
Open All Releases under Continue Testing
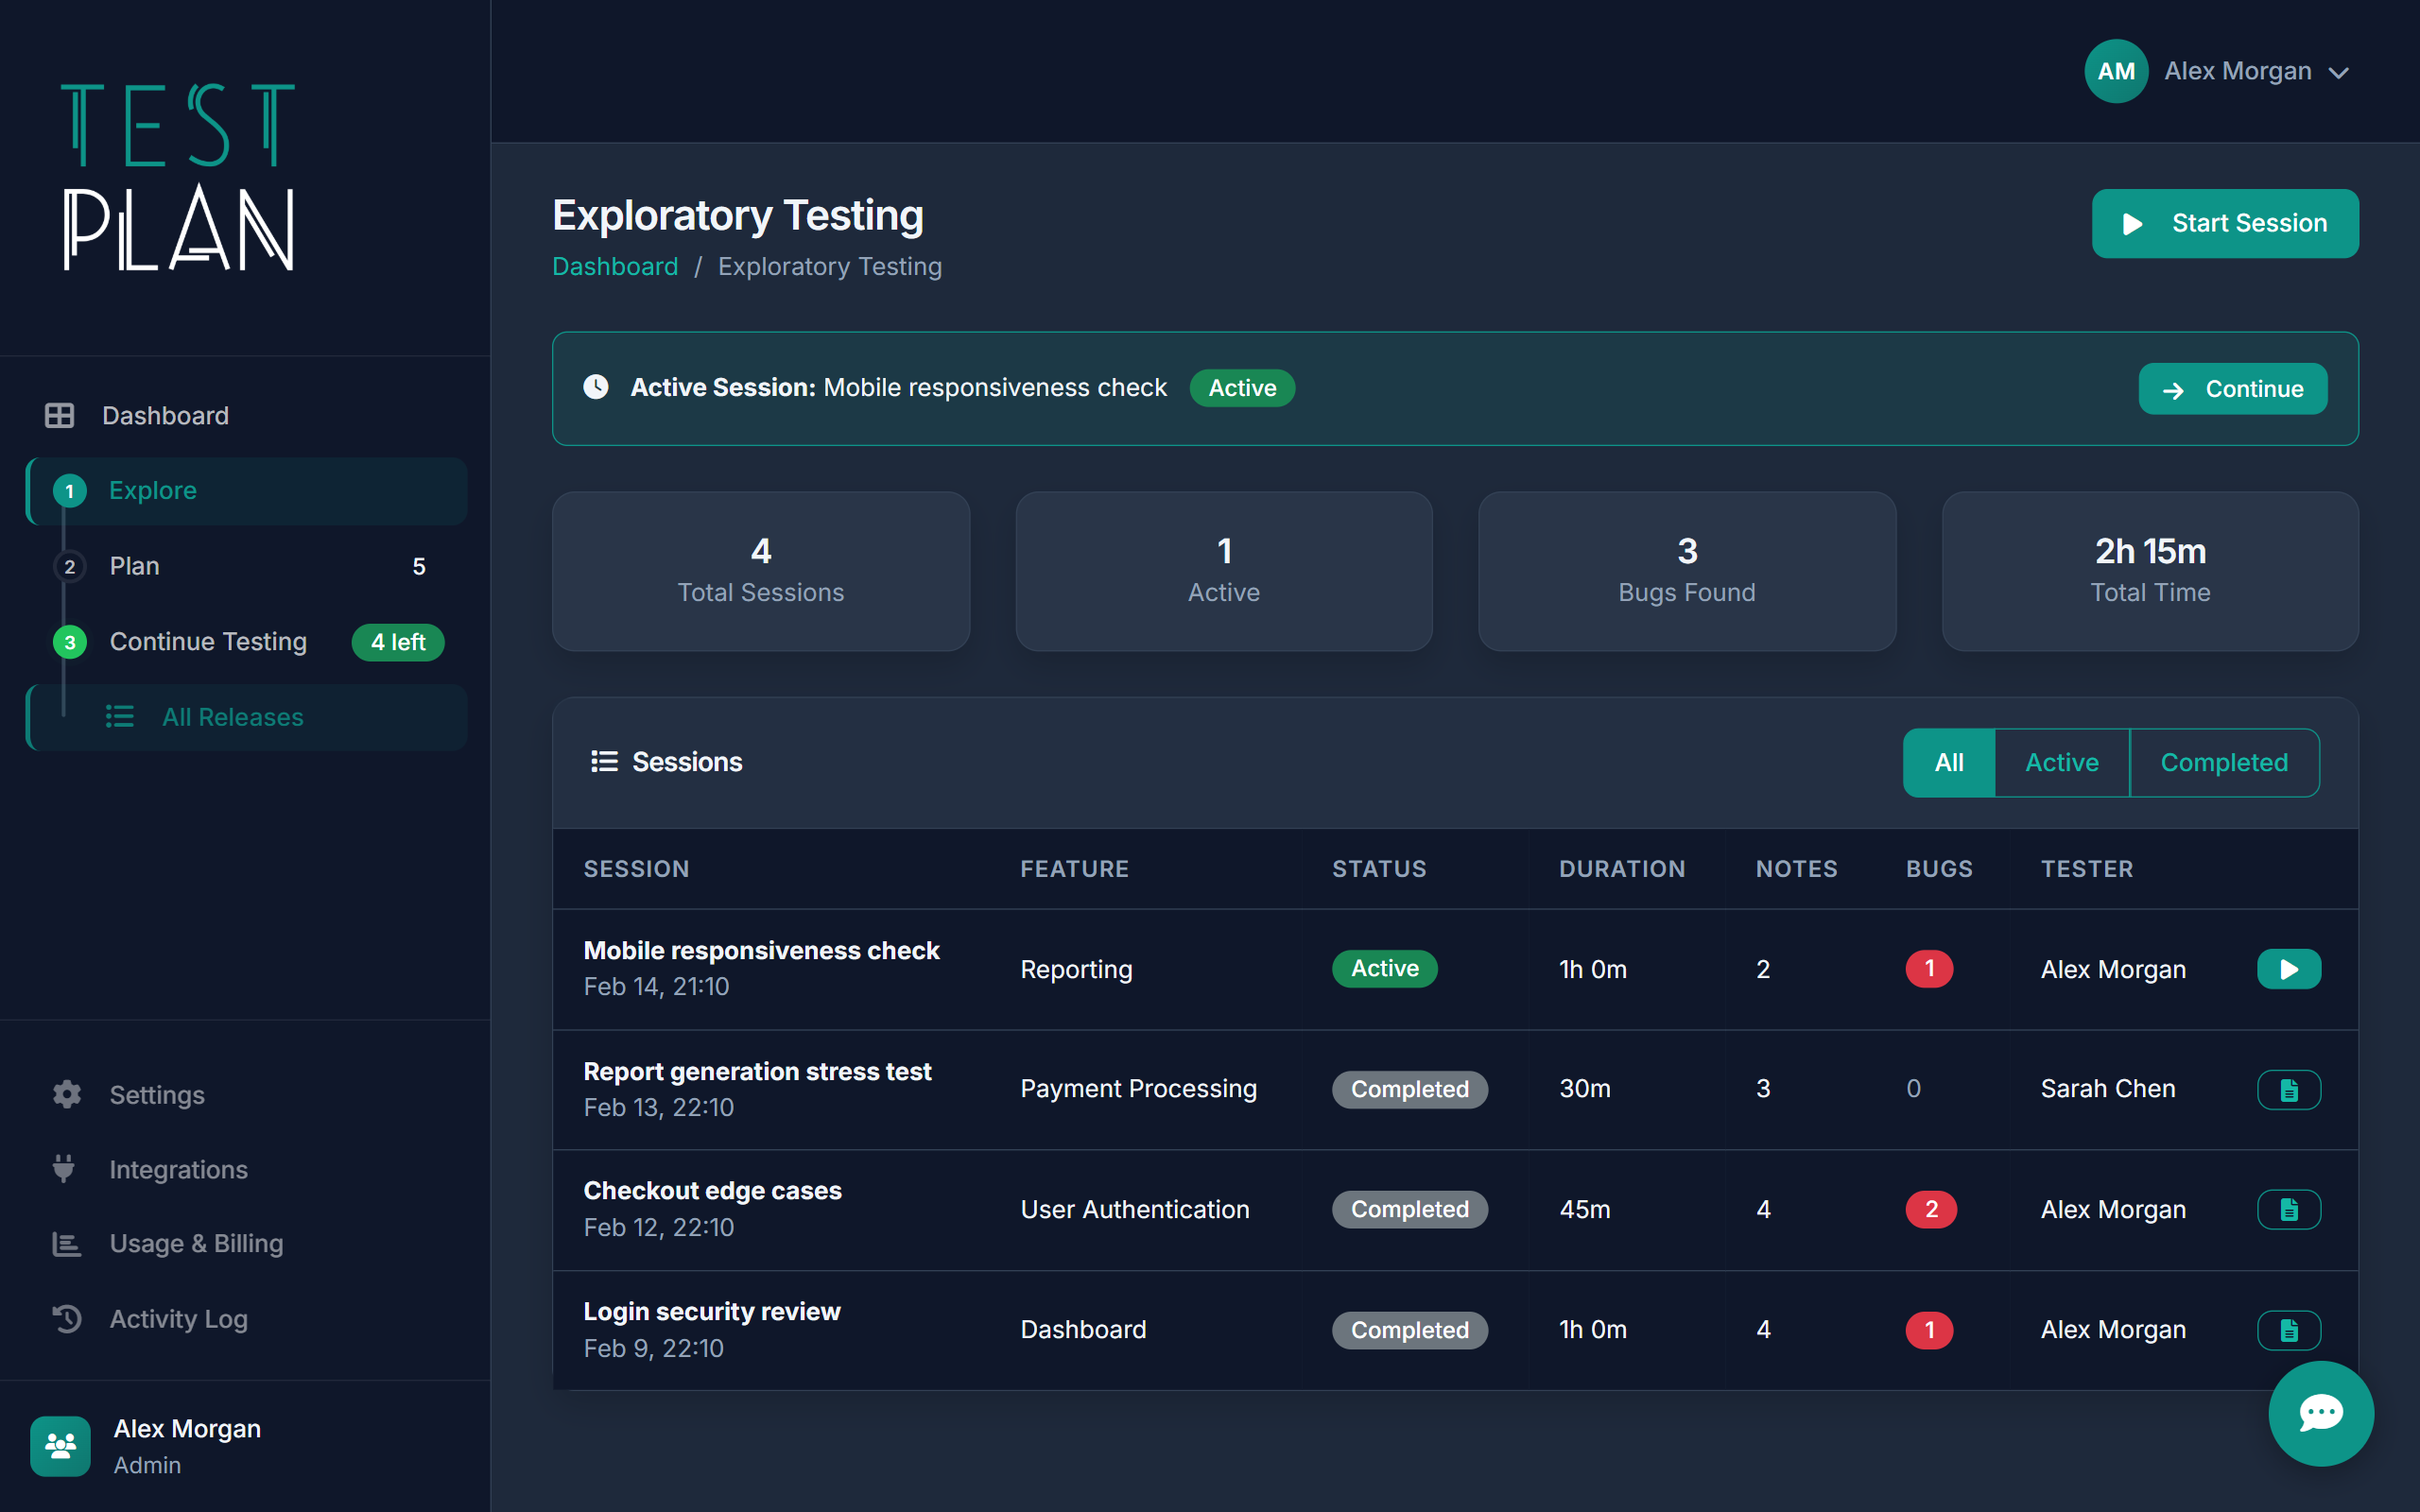[x=232, y=717]
